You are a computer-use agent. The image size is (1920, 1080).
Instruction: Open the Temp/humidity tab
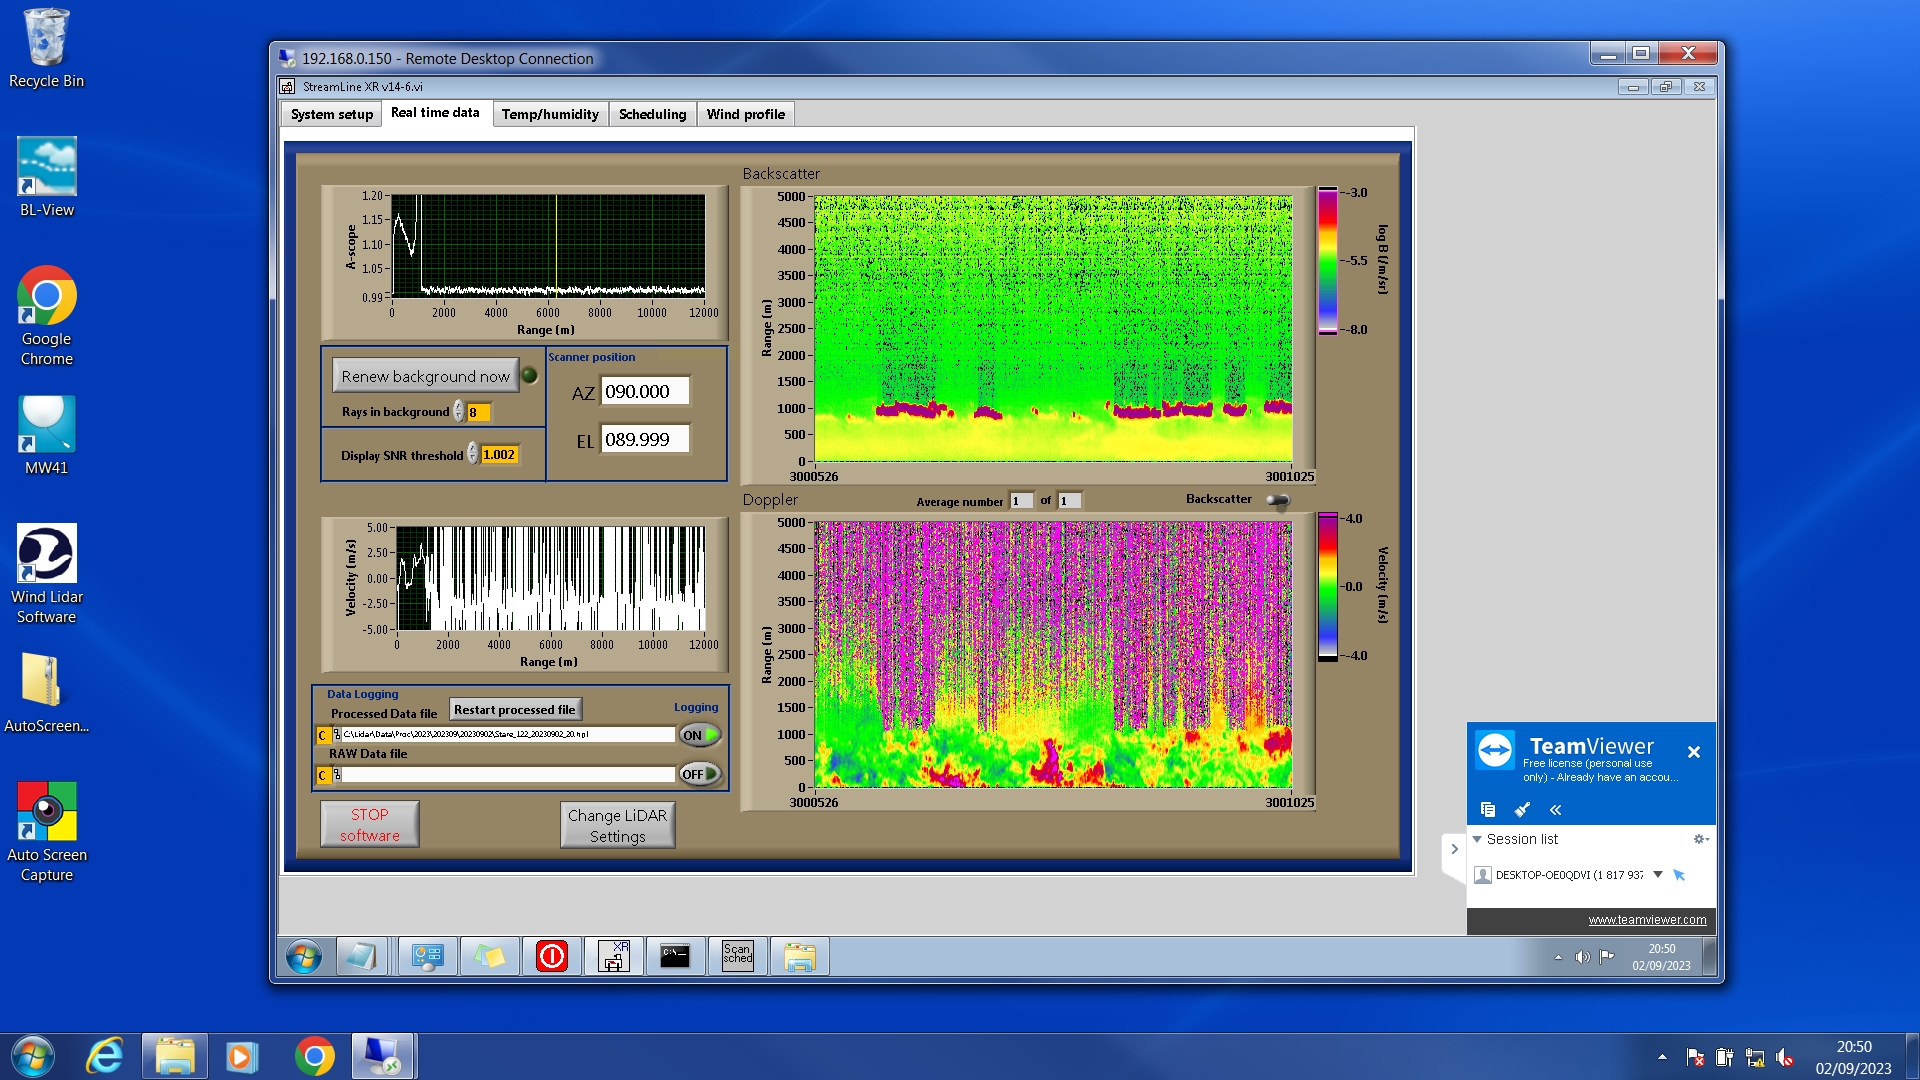pyautogui.click(x=550, y=114)
